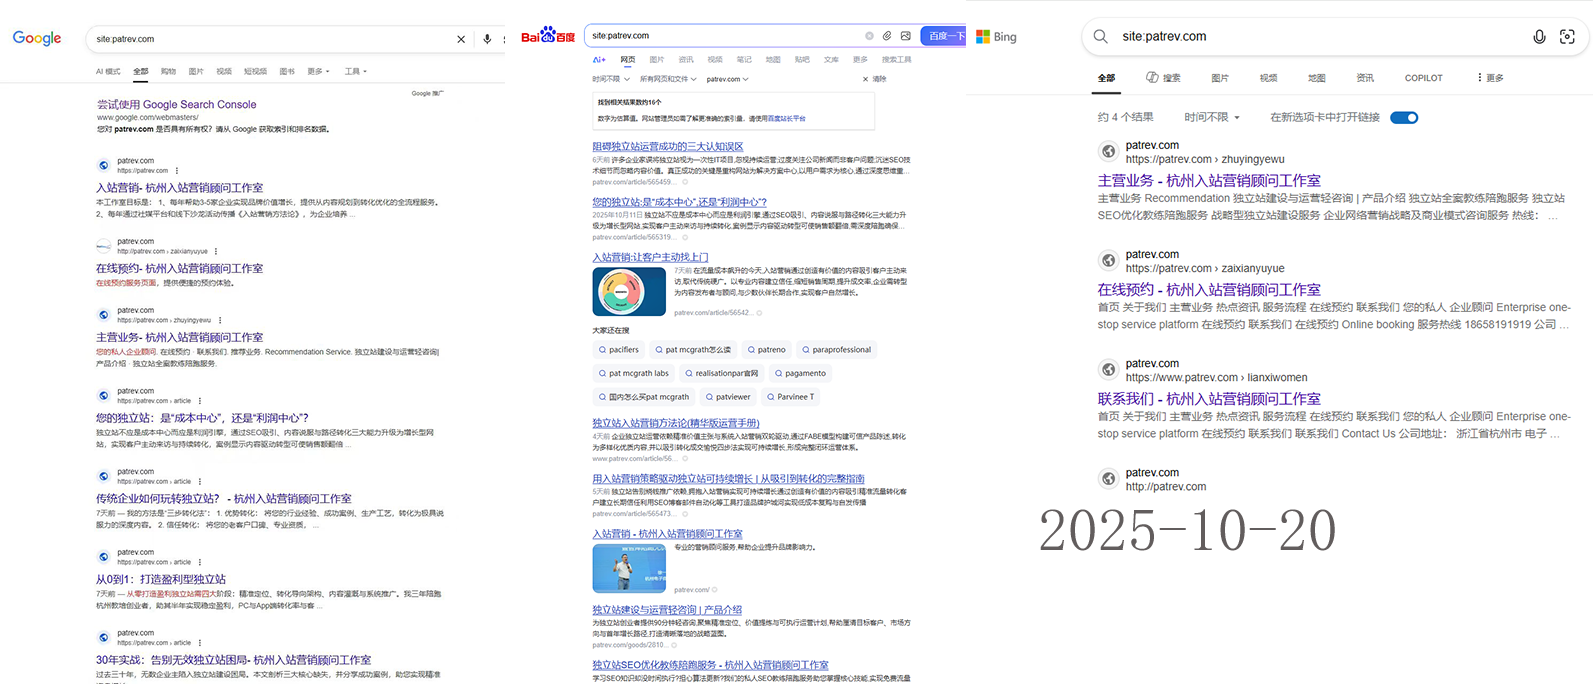Image resolution: width=1594 pixels, height=687 pixels.
Task: Select Google 图片 images tab
Action: coord(196,72)
